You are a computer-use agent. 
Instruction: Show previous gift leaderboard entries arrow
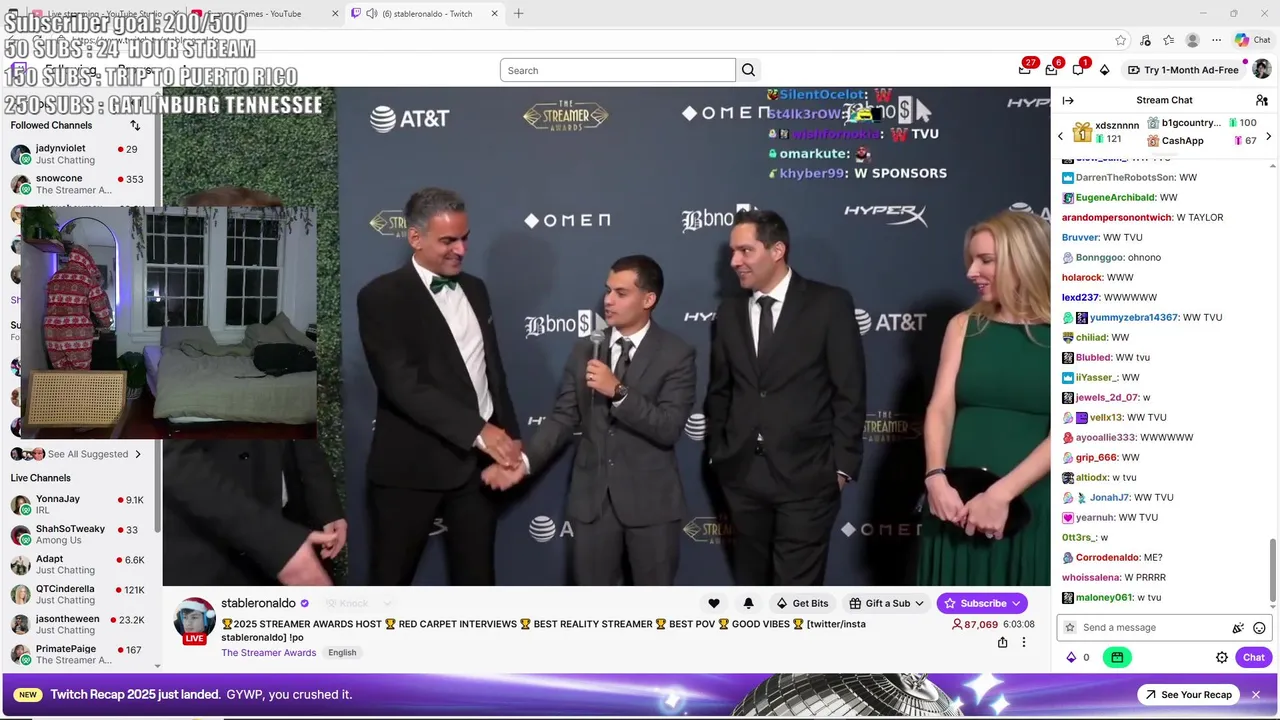(1061, 135)
